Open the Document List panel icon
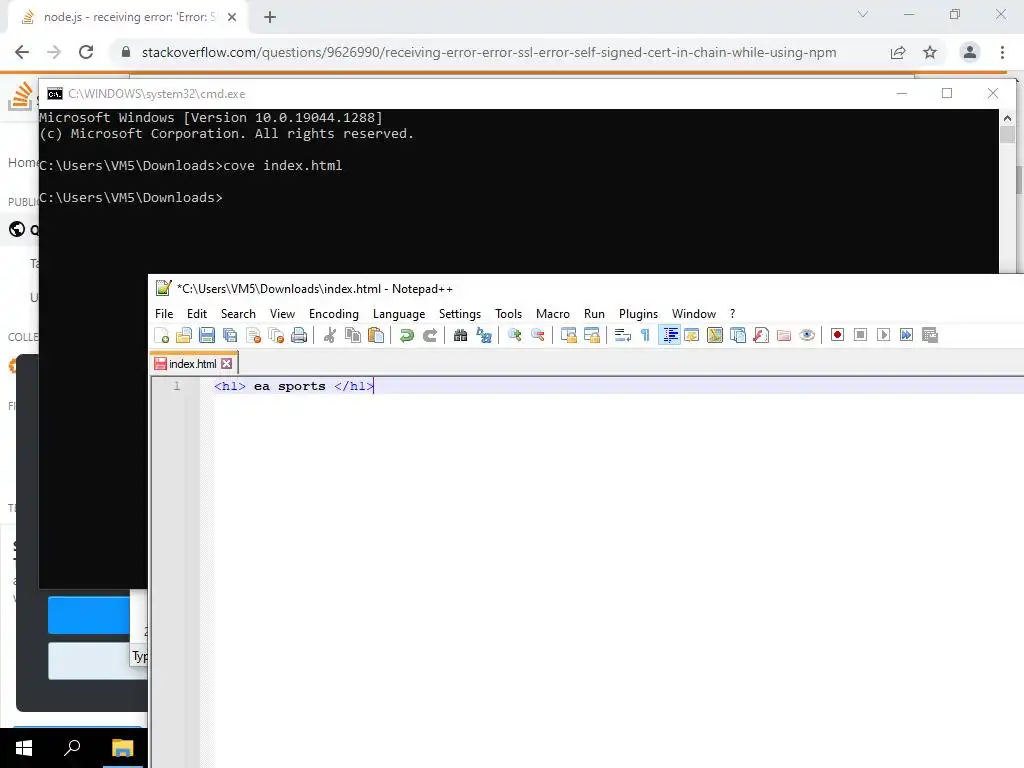The height and width of the screenshot is (768, 1024). [738, 335]
